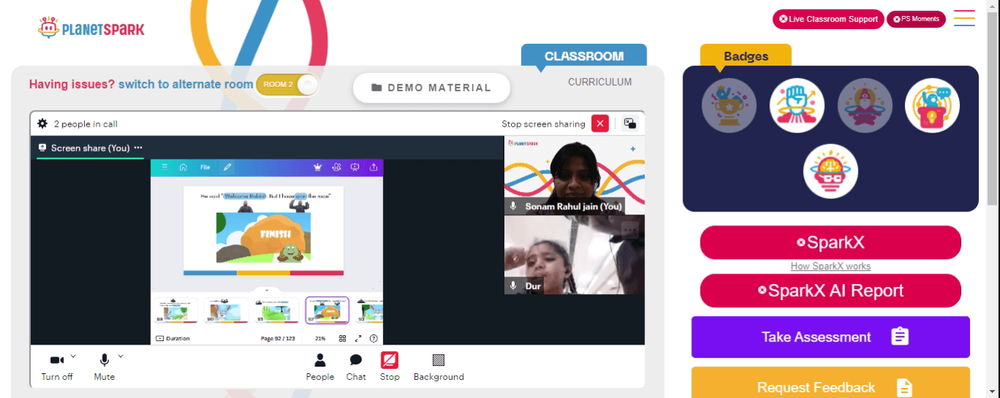Click Take Assessment button
The image size is (1000, 398).
pyautogui.click(x=830, y=337)
